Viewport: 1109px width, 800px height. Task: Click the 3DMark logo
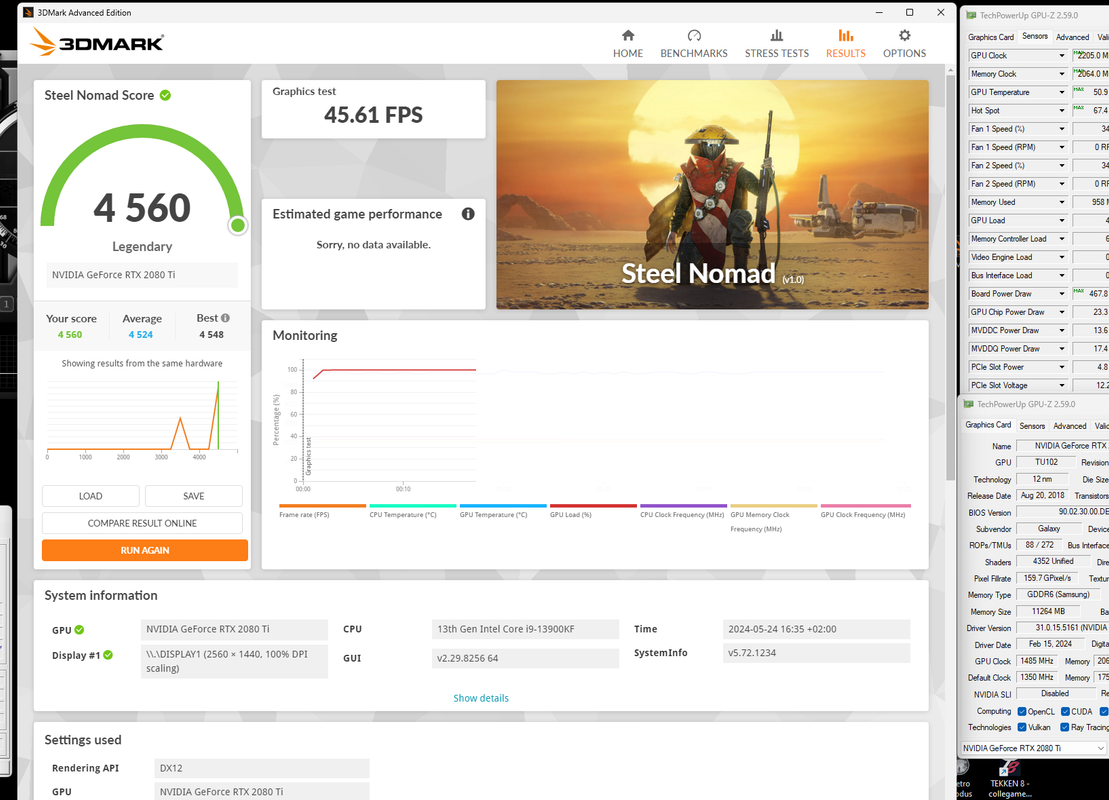click(x=97, y=42)
